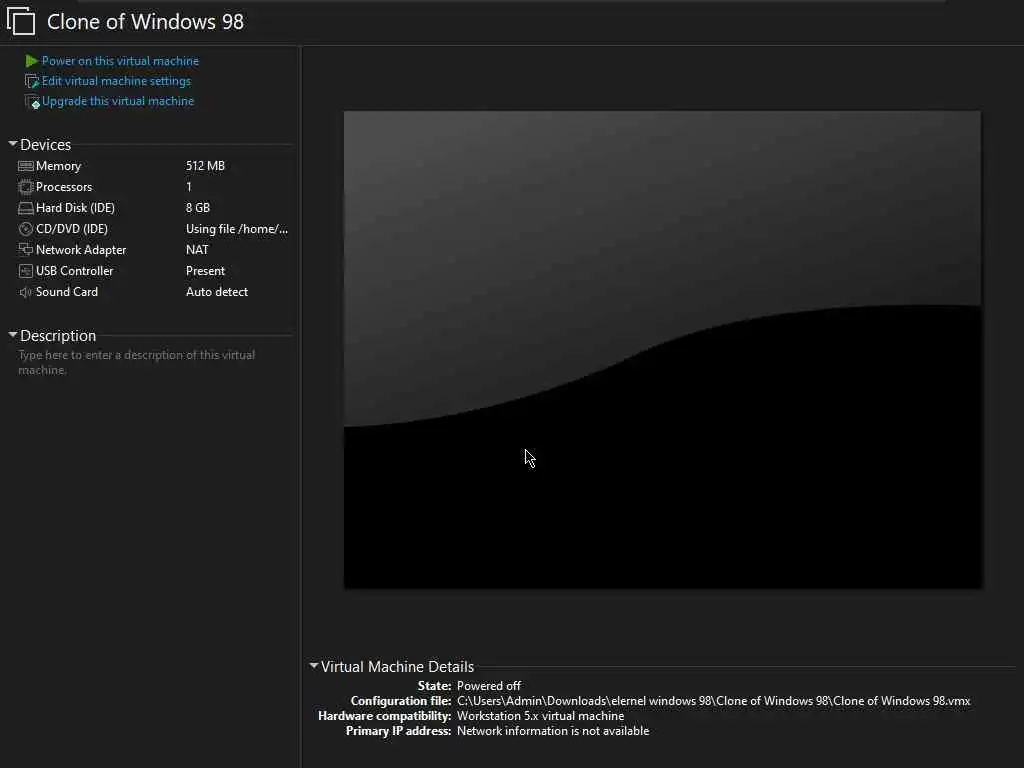The width and height of the screenshot is (1024, 768).
Task: Select the Network Adapter label
Action: [81, 249]
